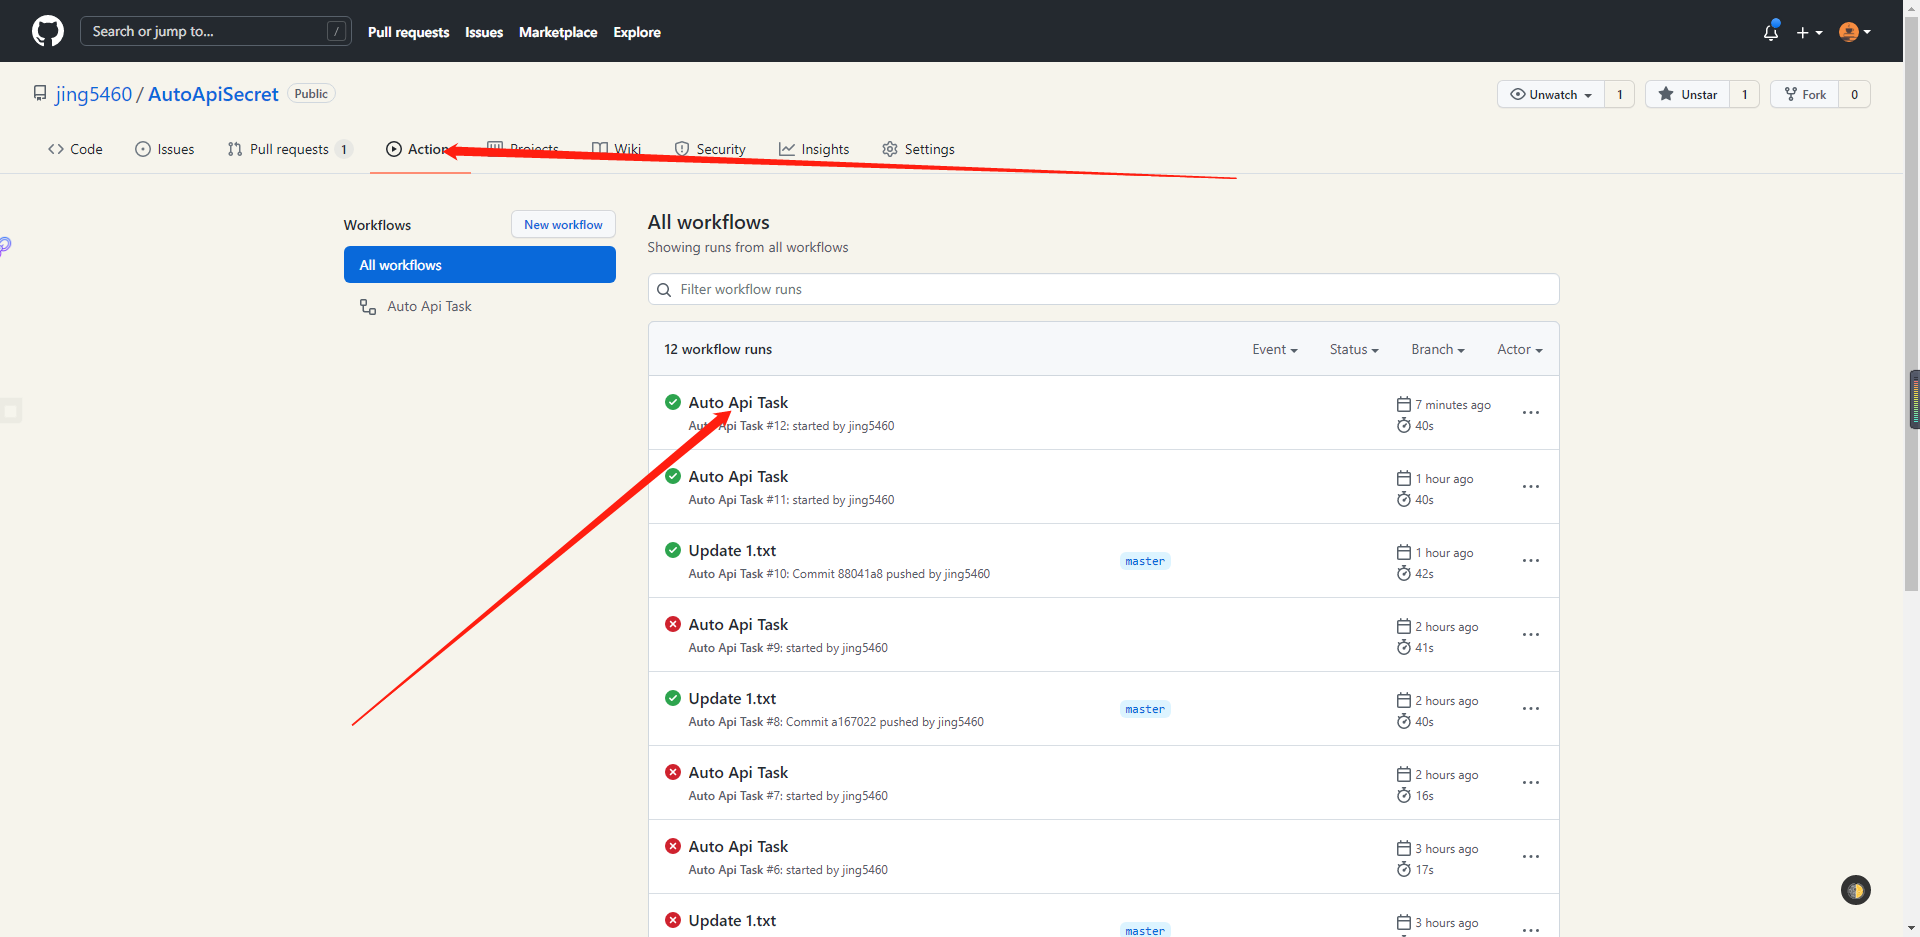Open the three-dots menu for run #9
The image size is (1920, 937).
(1531, 634)
